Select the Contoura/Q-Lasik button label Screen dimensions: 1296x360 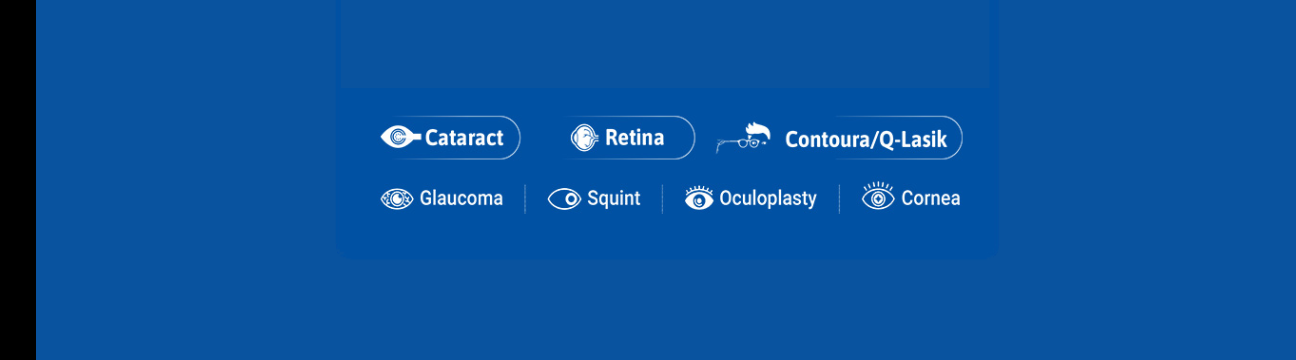(866, 139)
